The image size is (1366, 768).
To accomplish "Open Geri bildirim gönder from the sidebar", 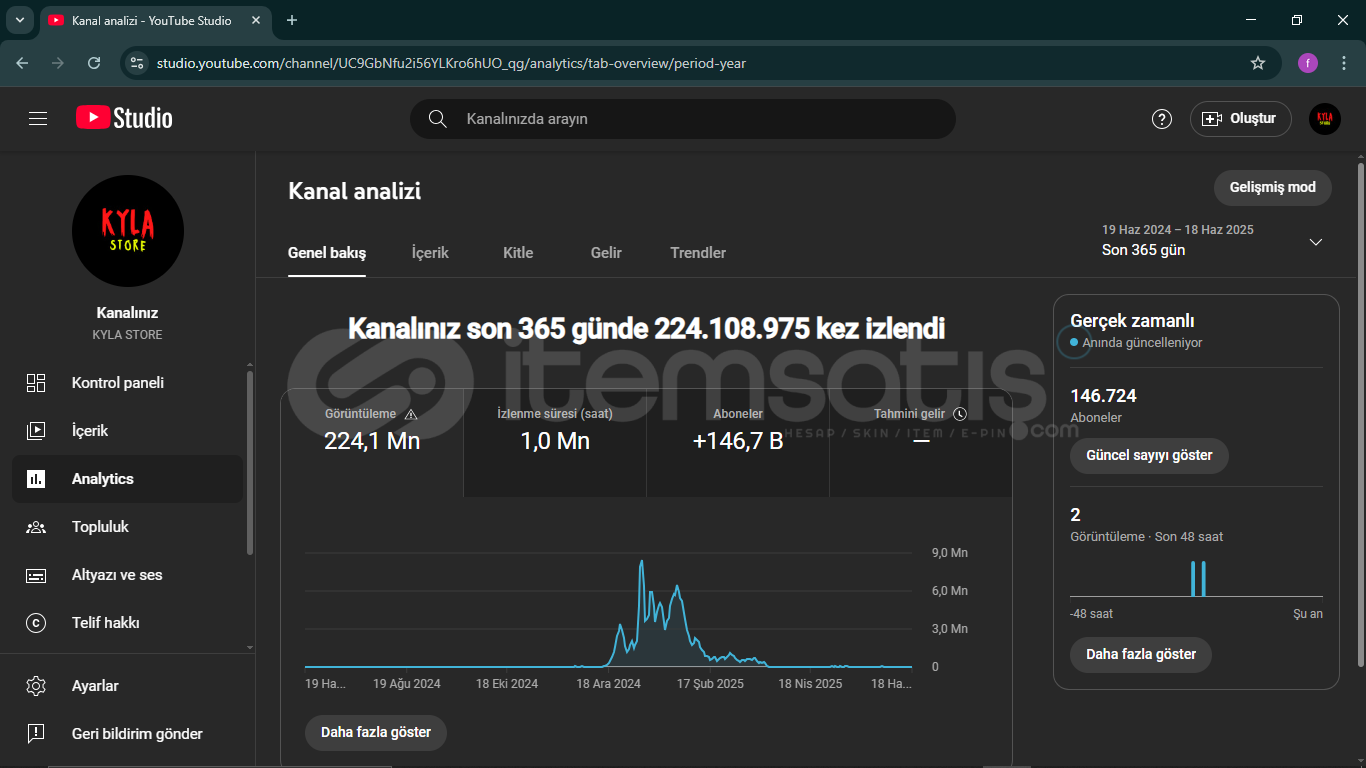I will coord(128,734).
